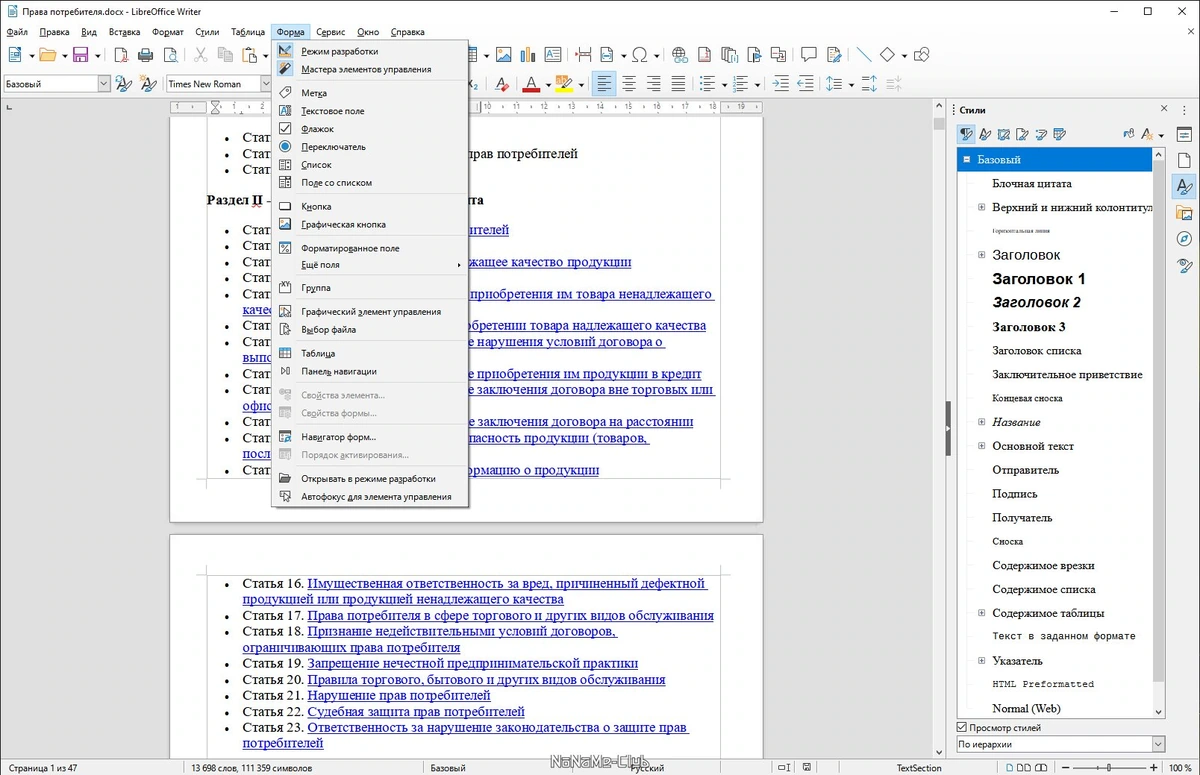Viewport: 1200px width, 775px height.
Task: Open sidebar Properties deck icon
Action: click(1184, 134)
